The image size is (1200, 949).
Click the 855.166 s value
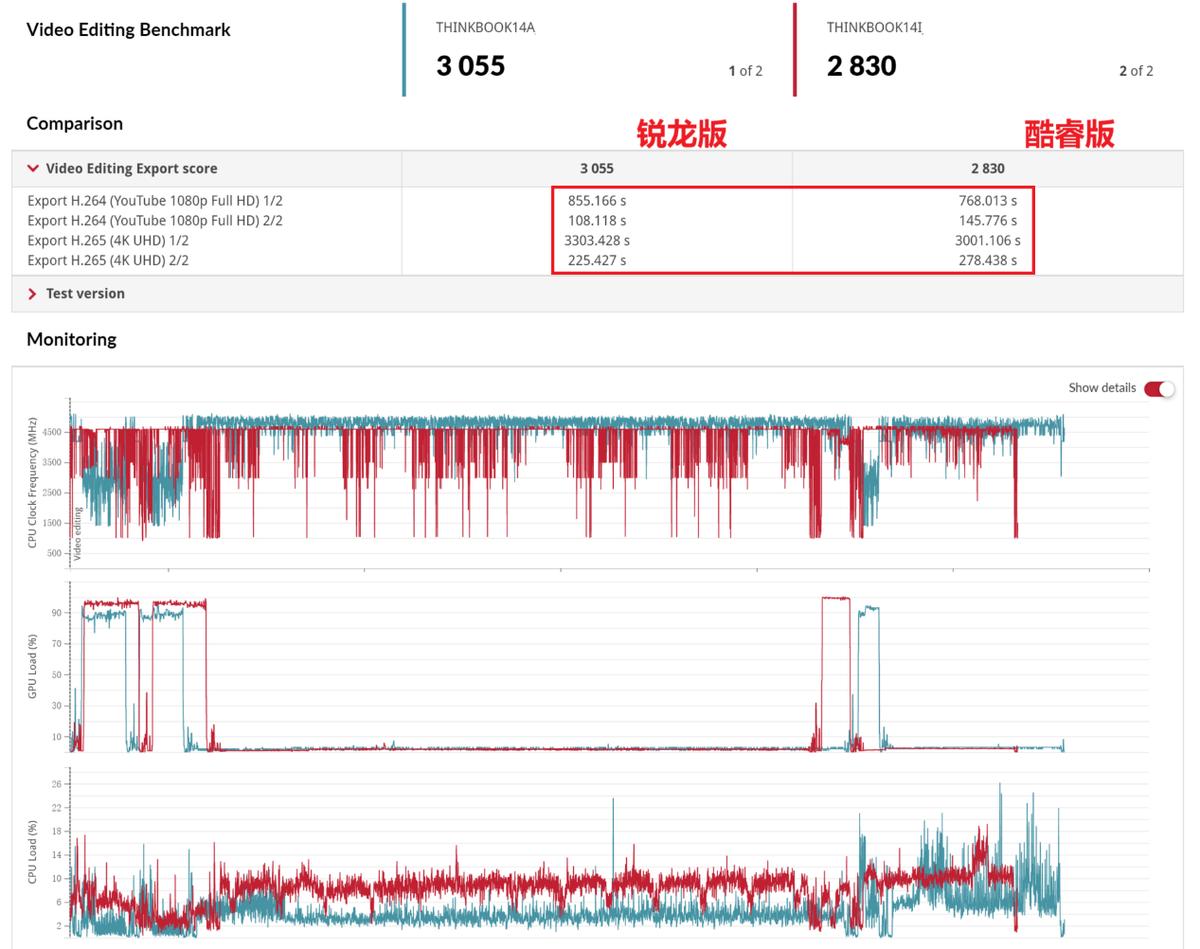coord(597,201)
